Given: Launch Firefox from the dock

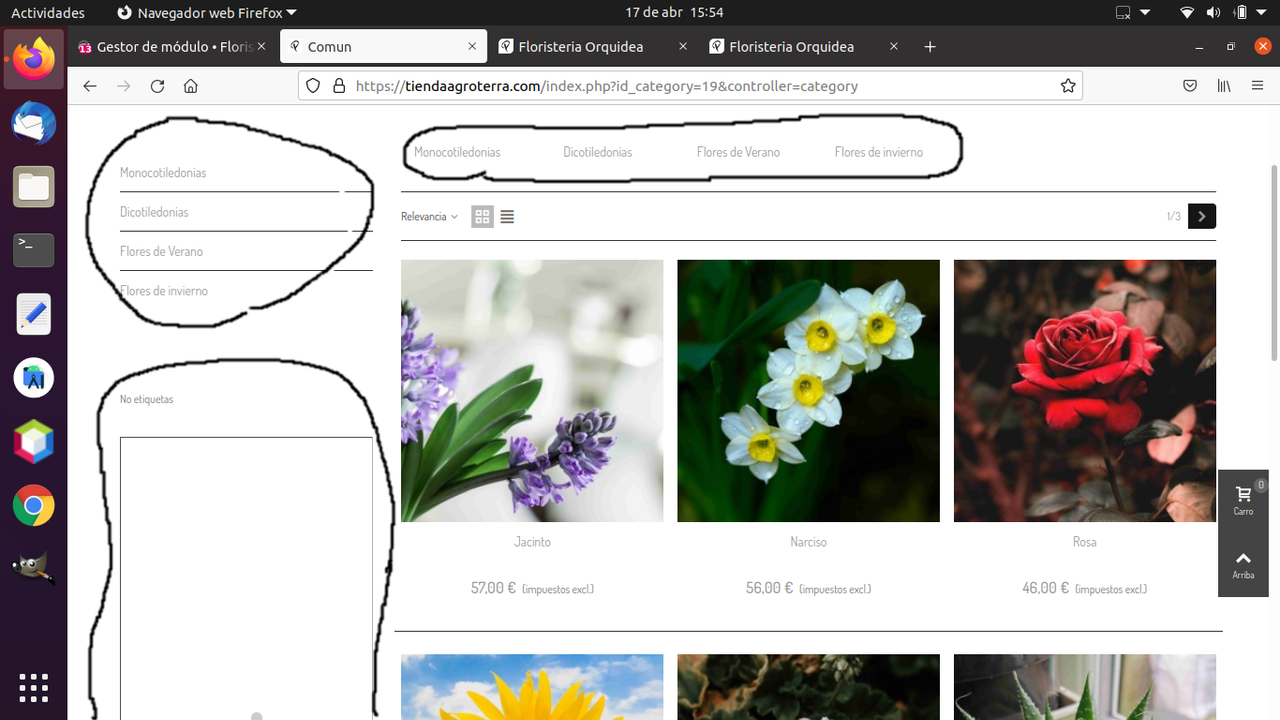Looking at the screenshot, I should pyautogui.click(x=34, y=59).
